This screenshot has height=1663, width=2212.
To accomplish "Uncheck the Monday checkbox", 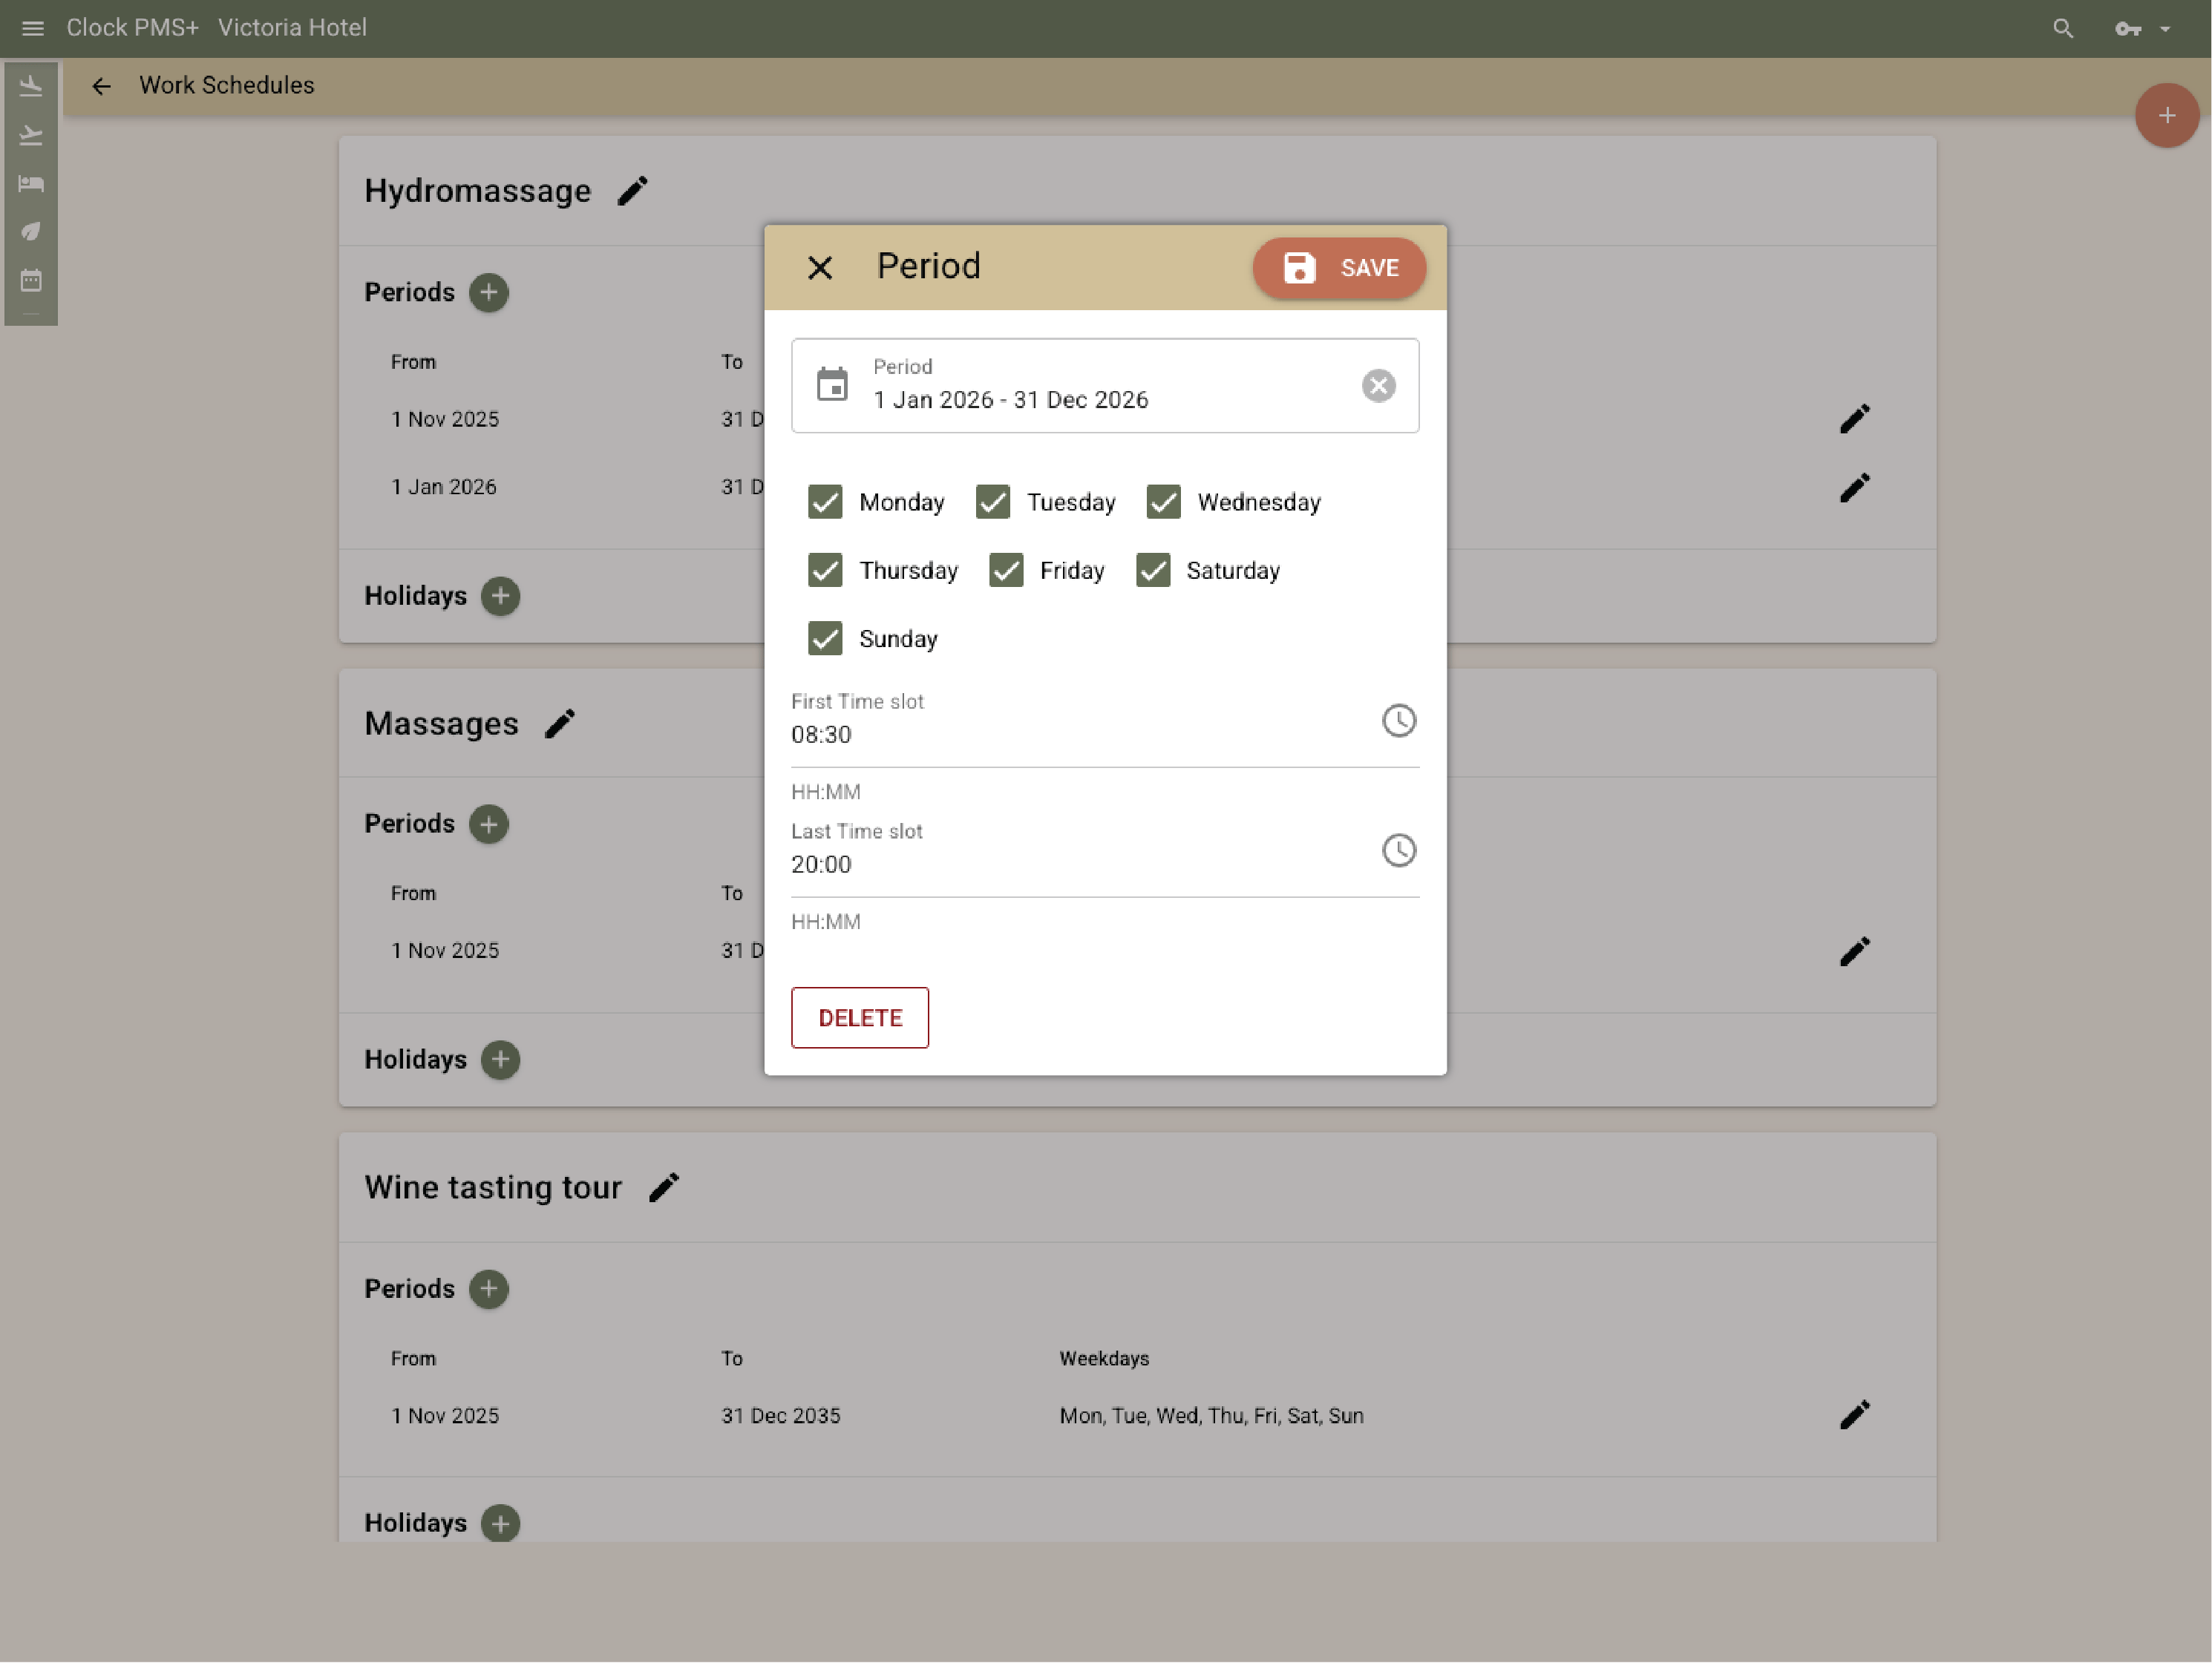I will [x=825, y=502].
